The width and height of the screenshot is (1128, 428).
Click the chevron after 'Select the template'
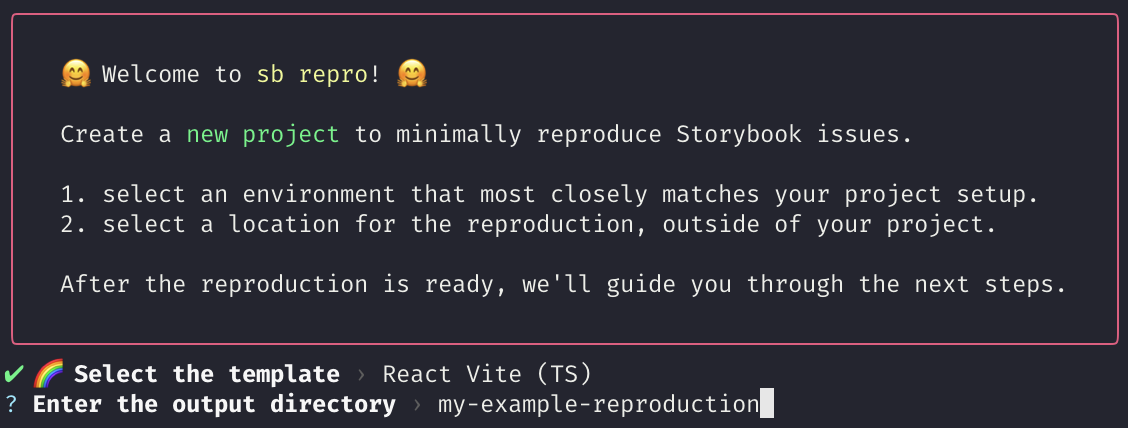[x=361, y=375]
